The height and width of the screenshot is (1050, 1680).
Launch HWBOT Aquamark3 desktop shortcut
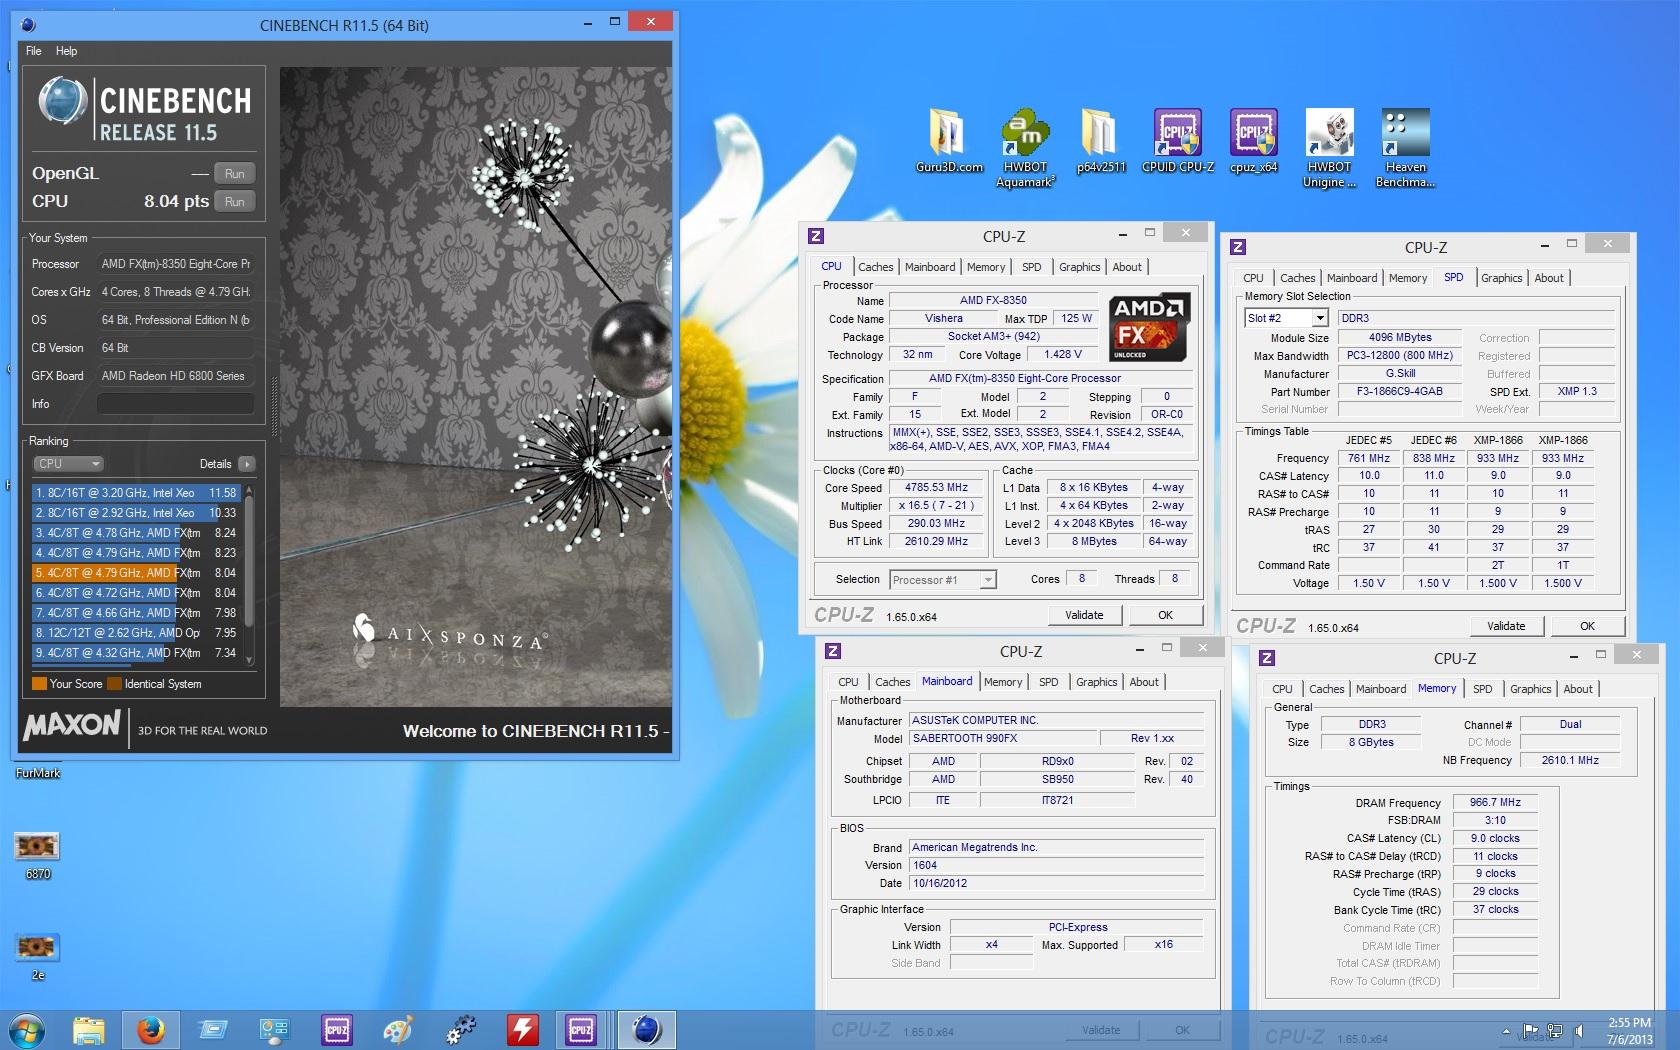coord(1025,148)
